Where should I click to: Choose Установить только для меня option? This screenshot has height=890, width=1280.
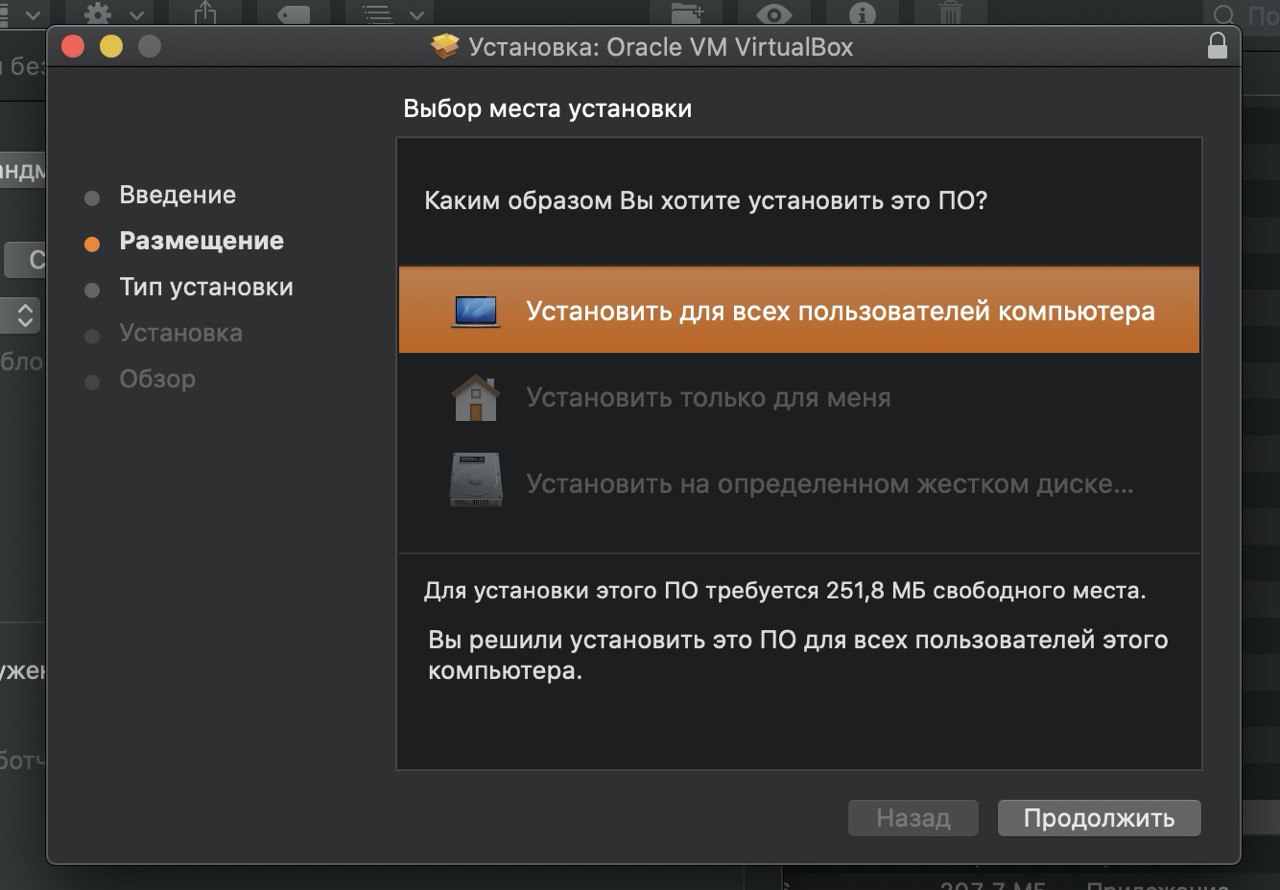[x=799, y=398]
